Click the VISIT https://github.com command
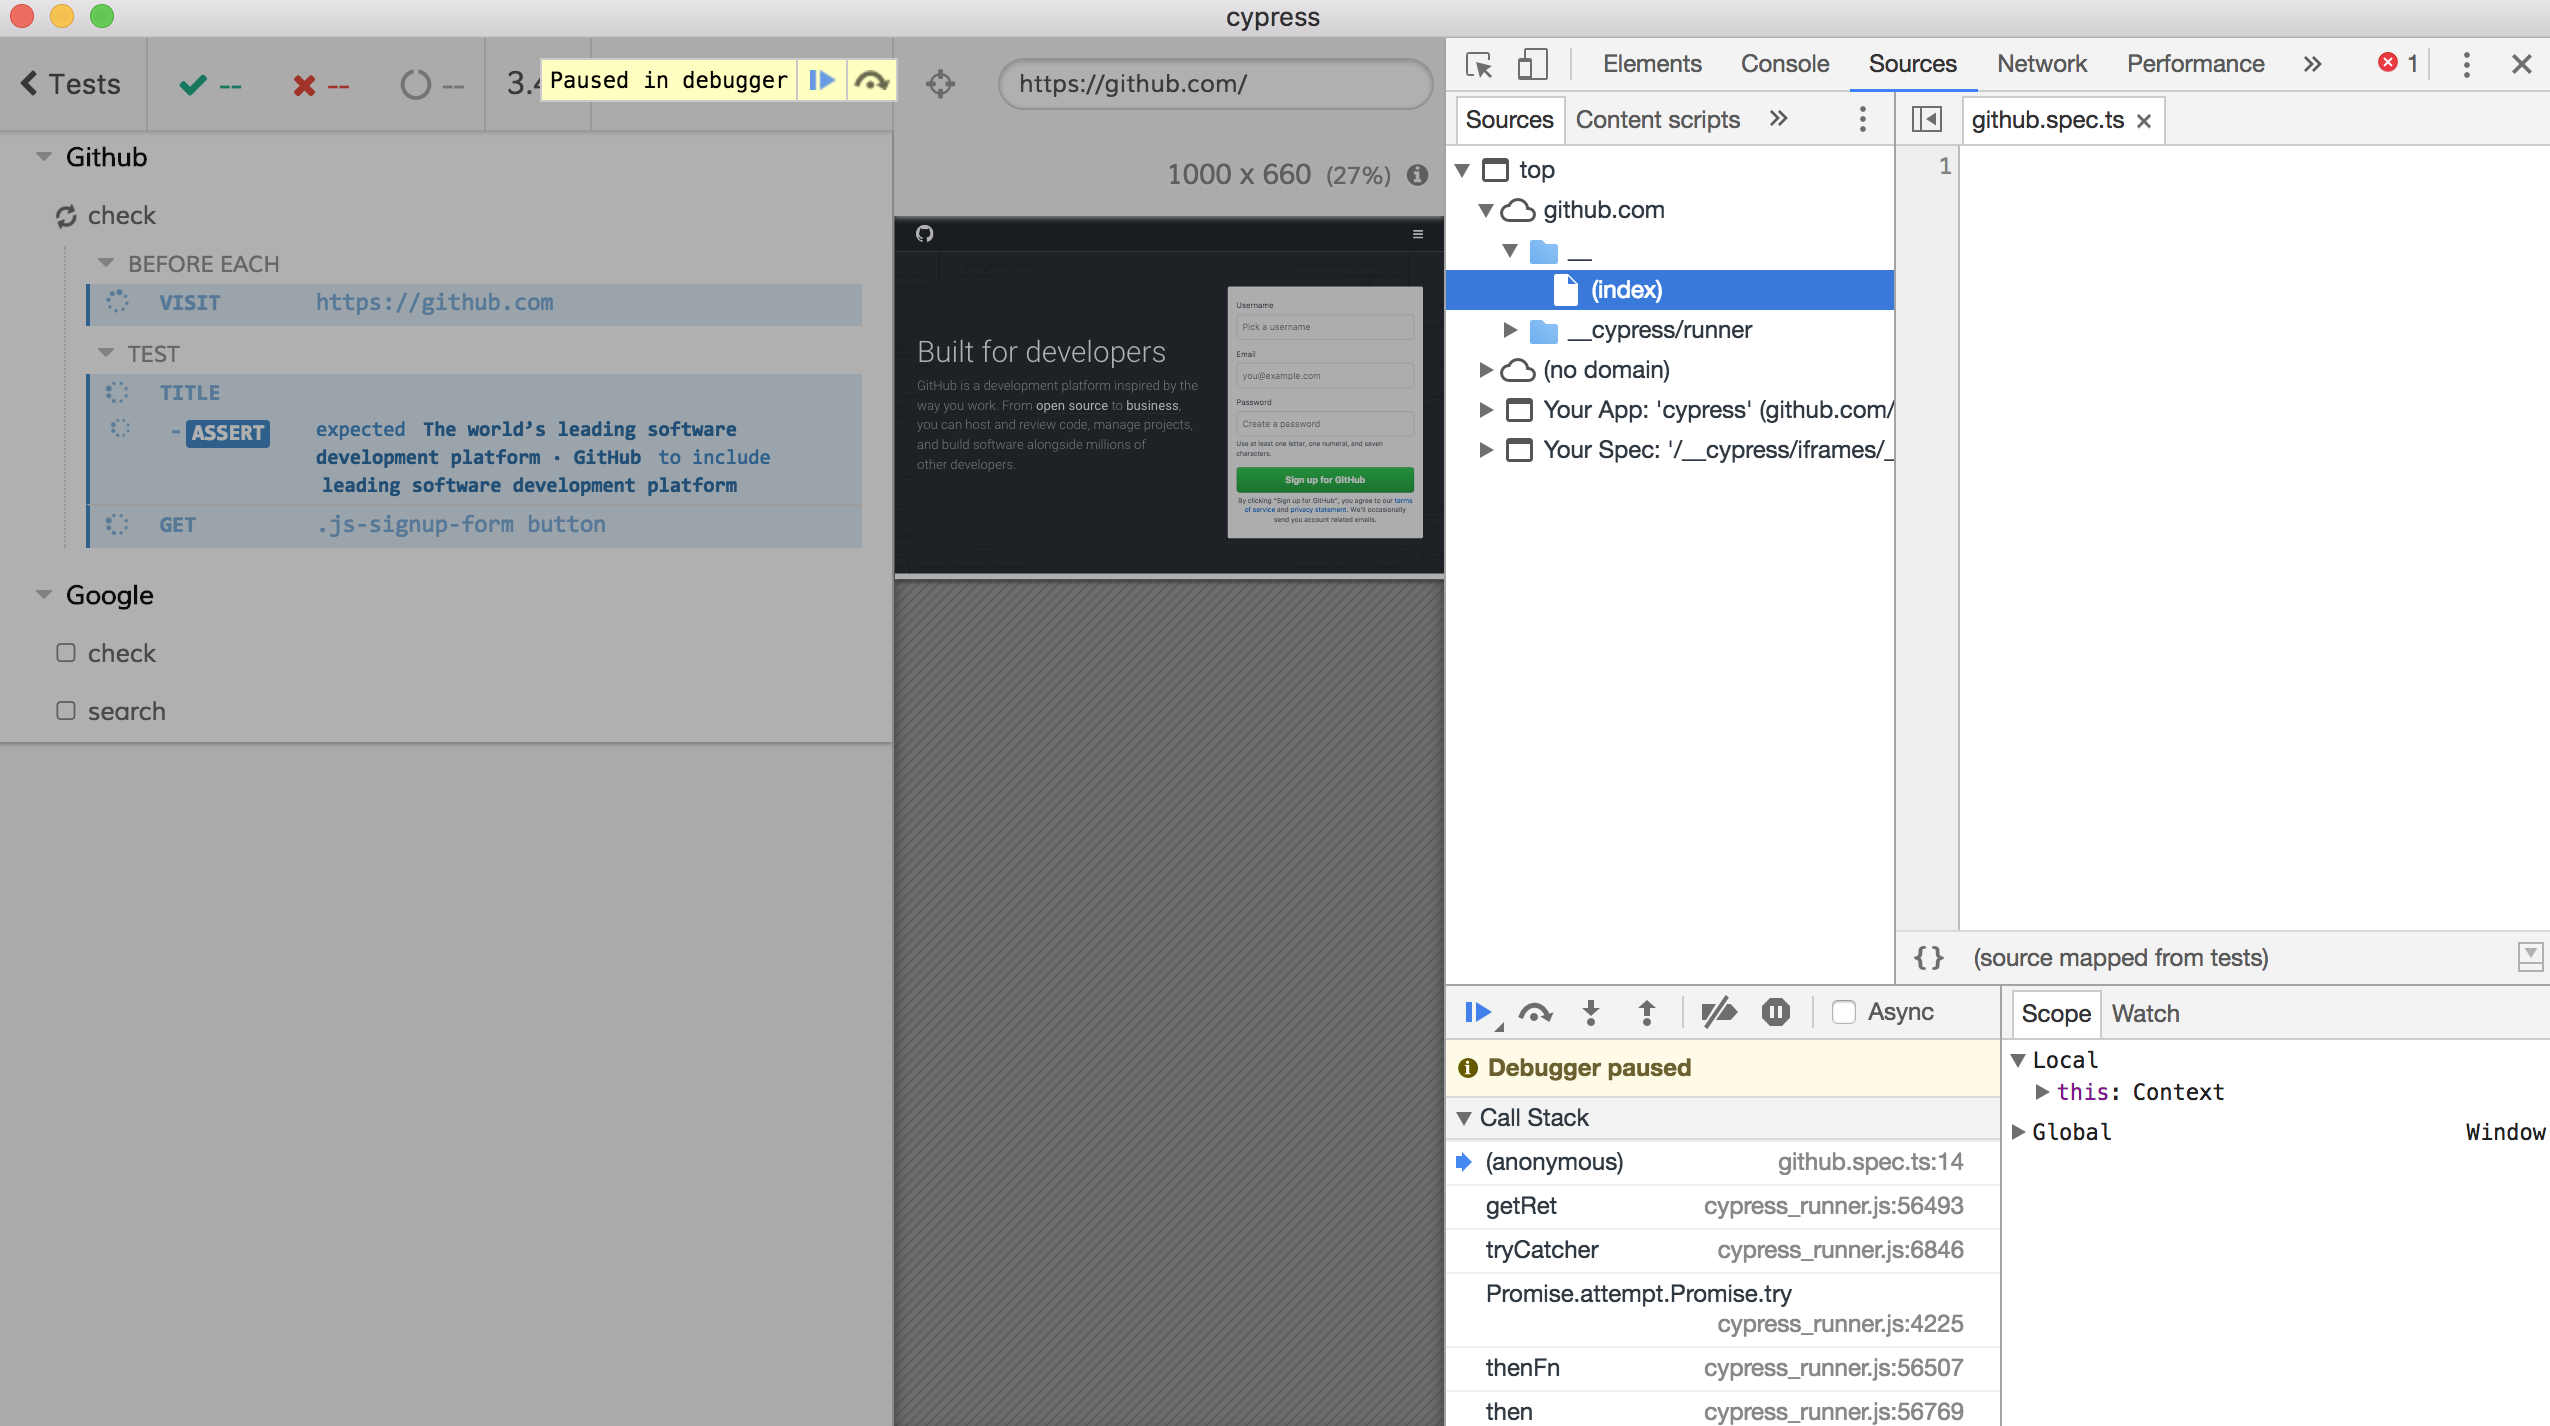 (x=475, y=303)
